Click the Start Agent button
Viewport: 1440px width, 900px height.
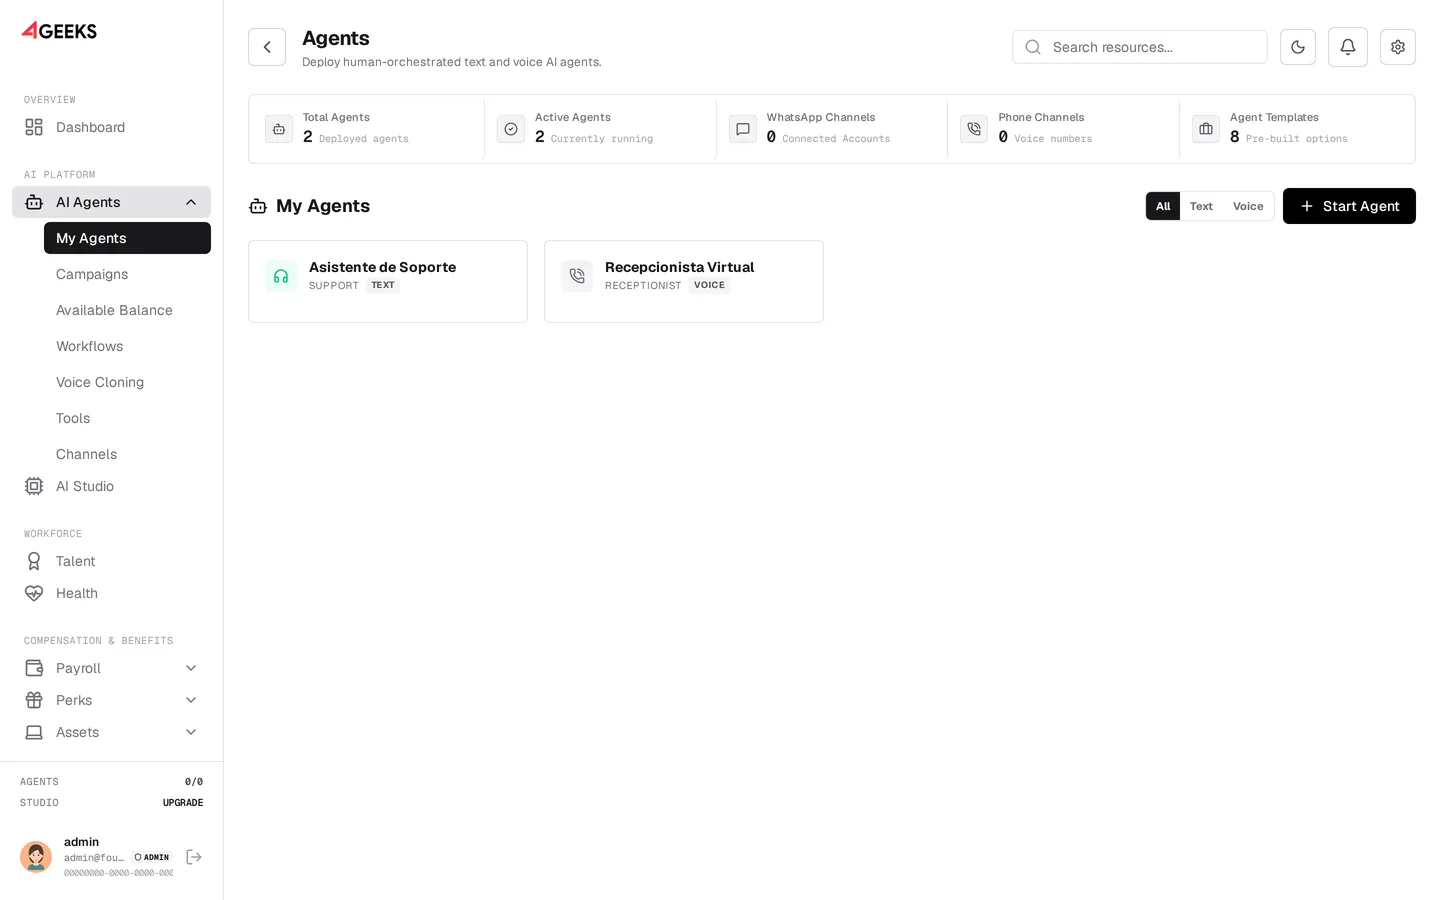pos(1349,206)
